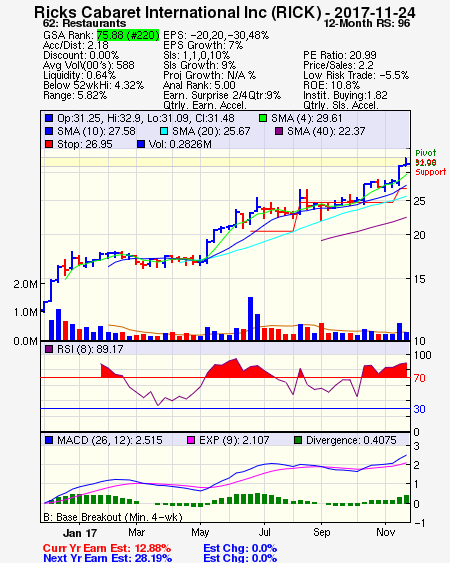Click the blue OHLC price legend swatch
450x563 pixels.
pos(49,118)
